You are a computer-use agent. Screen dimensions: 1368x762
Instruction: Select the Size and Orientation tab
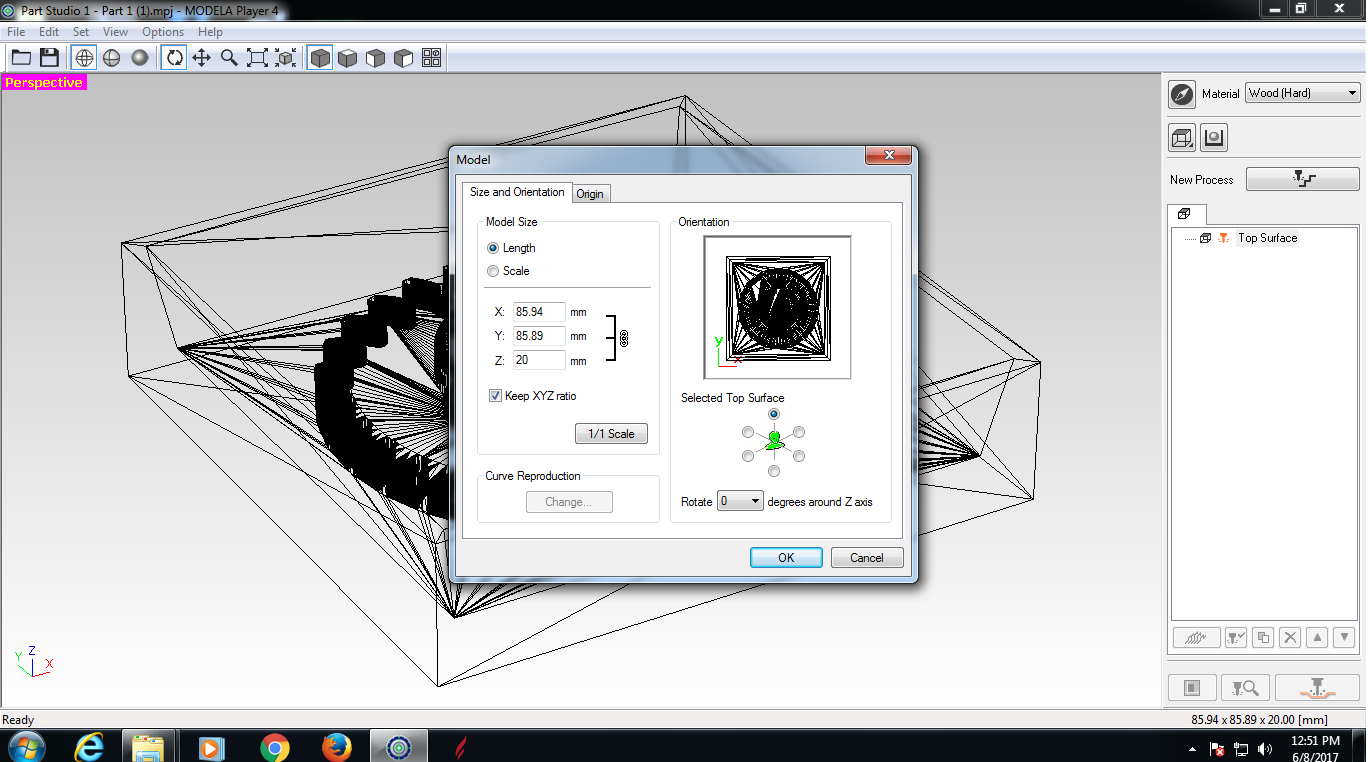517,192
